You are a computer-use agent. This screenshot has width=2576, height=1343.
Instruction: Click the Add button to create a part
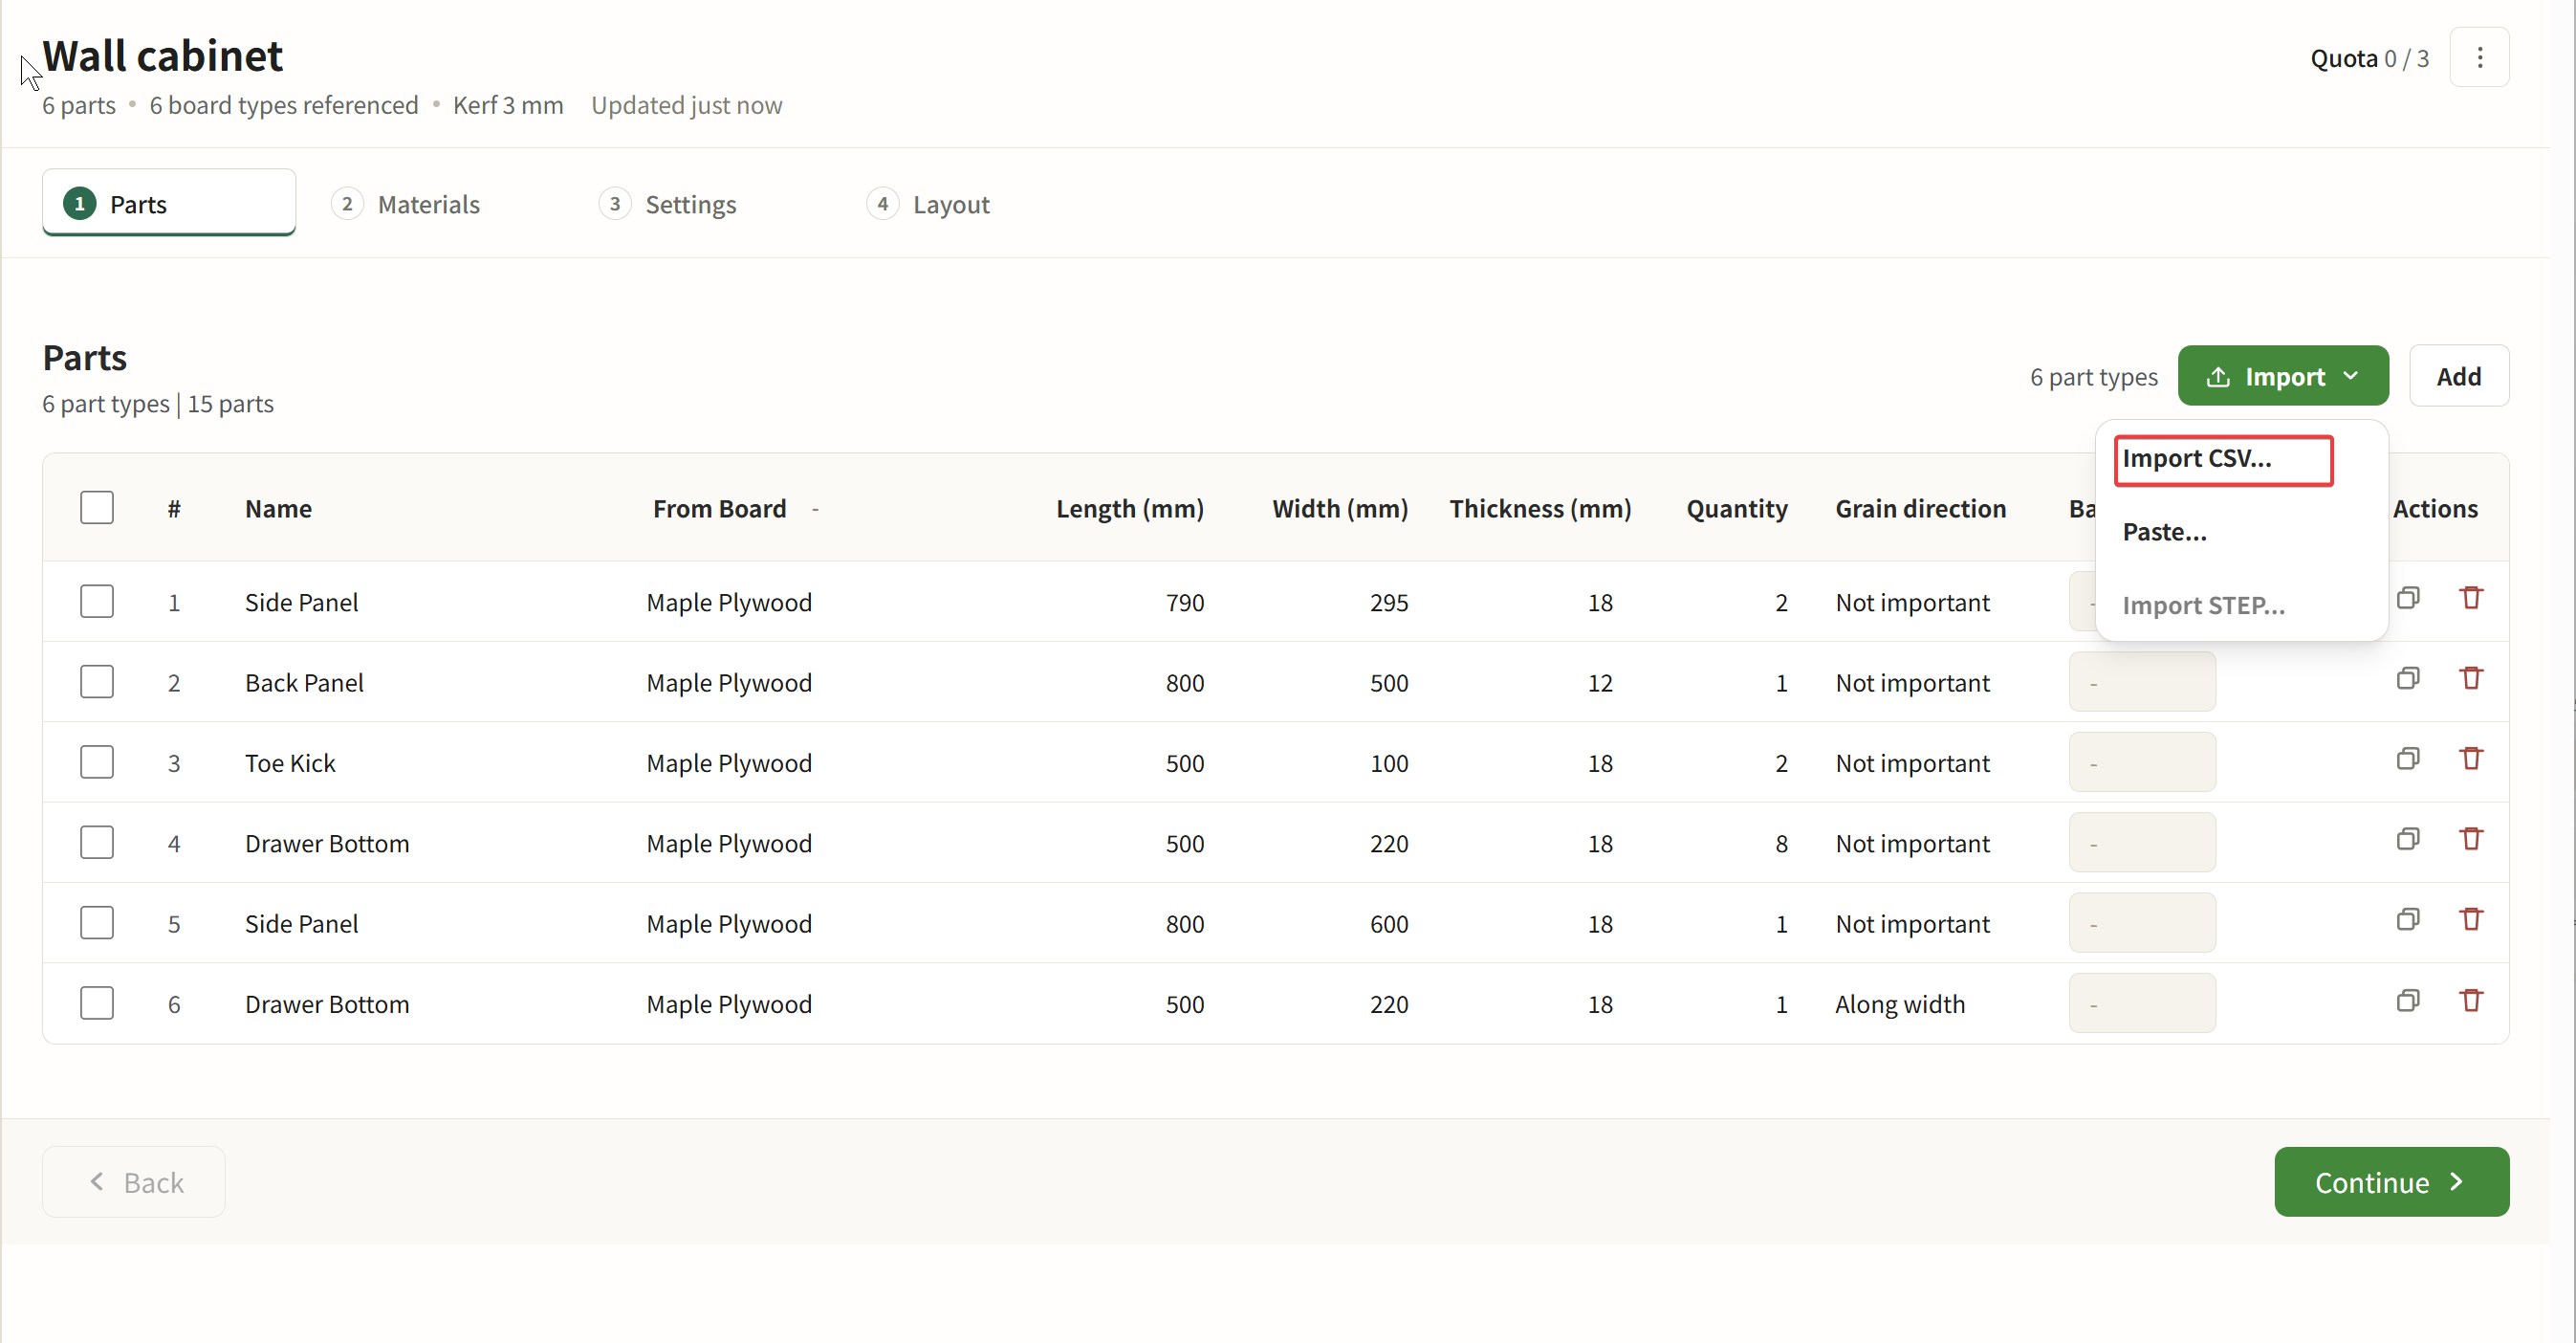(2460, 376)
